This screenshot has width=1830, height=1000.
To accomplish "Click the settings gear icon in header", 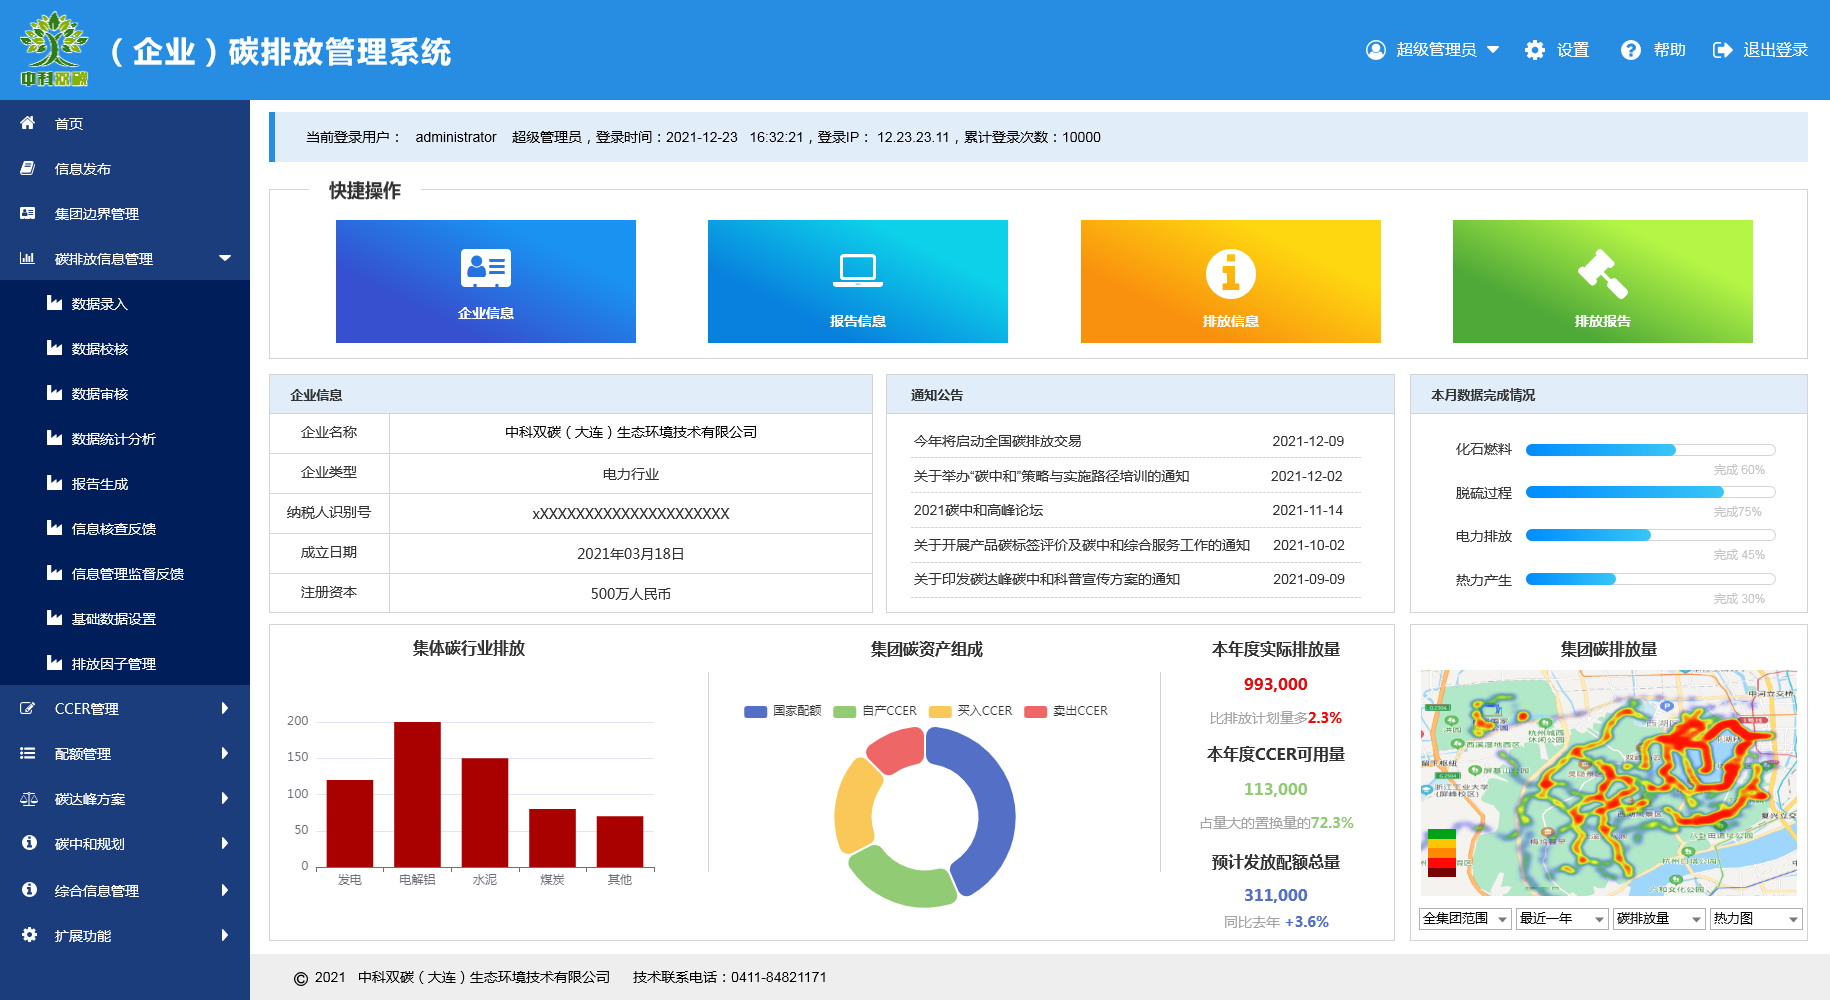I will tap(1535, 50).
